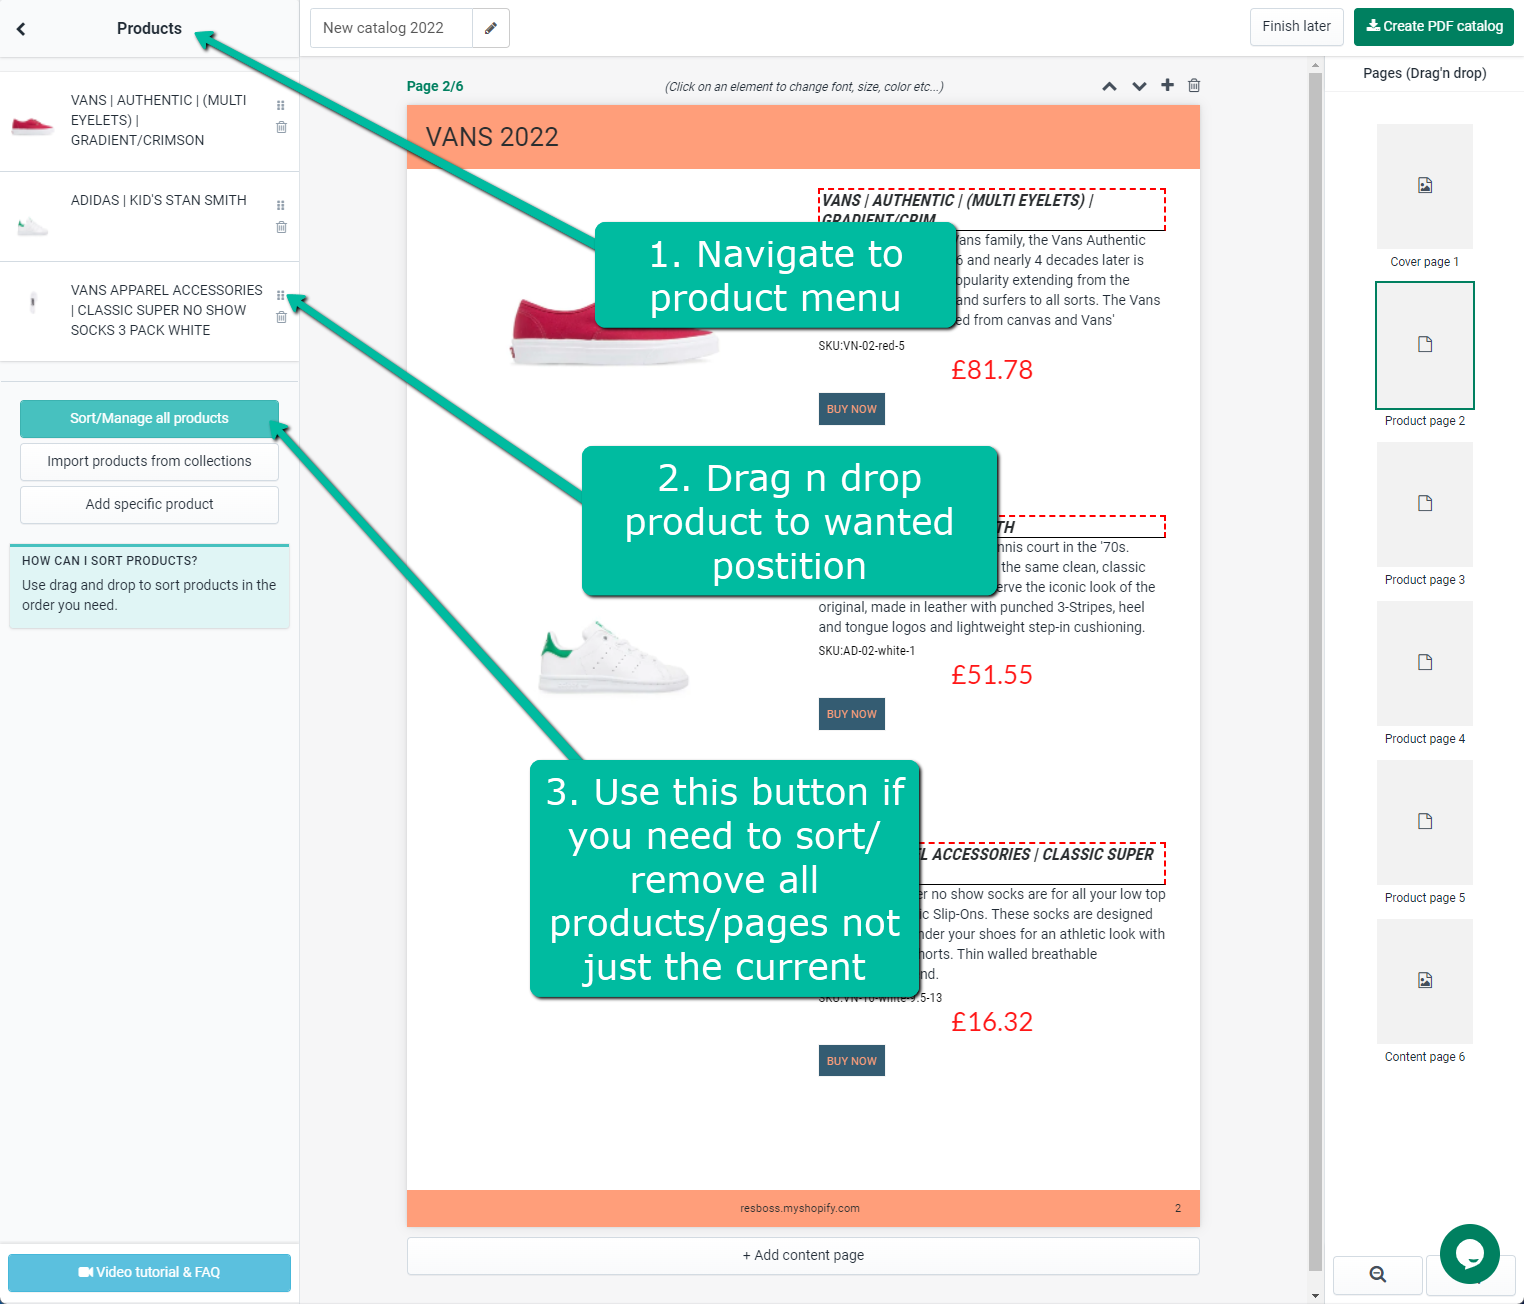Grab drag handle for Vans socks product

281,295
